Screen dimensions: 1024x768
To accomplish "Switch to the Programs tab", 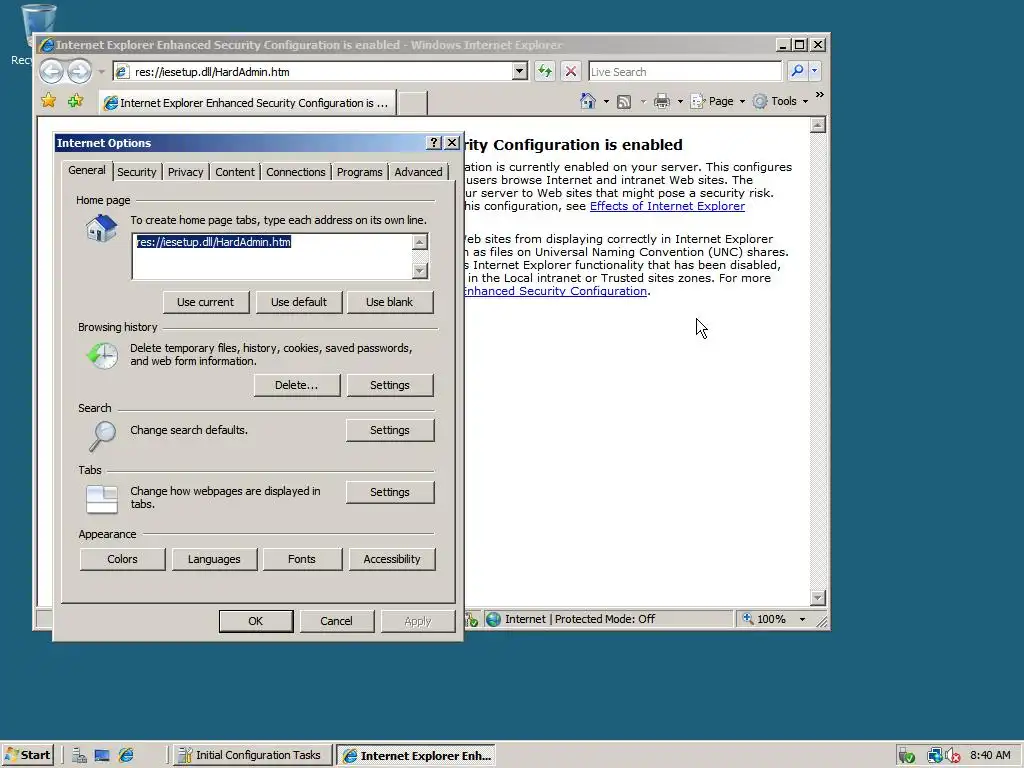I will point(360,172).
